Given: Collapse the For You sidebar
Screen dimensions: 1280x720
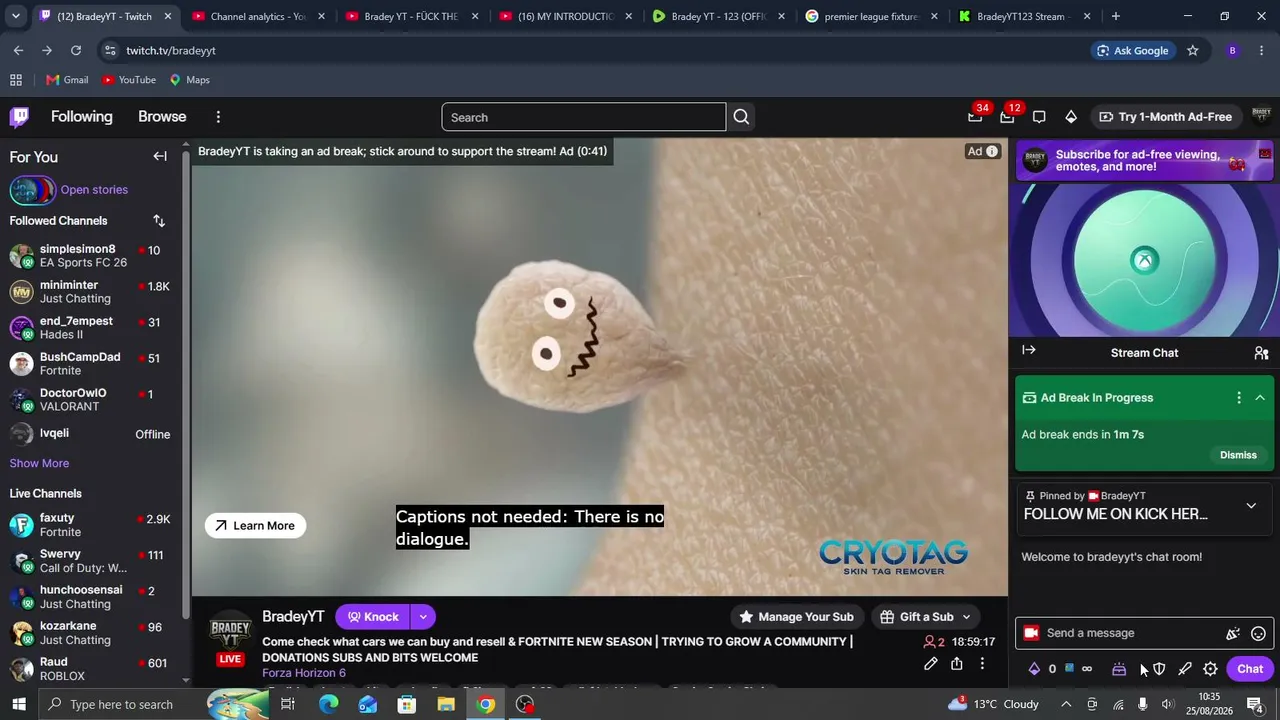Looking at the screenshot, I should click(x=160, y=156).
